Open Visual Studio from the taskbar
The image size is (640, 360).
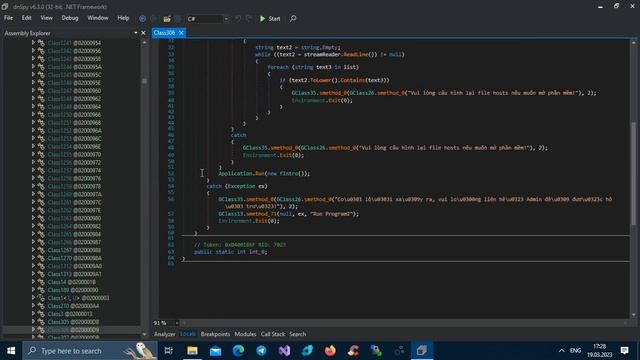tap(284, 351)
